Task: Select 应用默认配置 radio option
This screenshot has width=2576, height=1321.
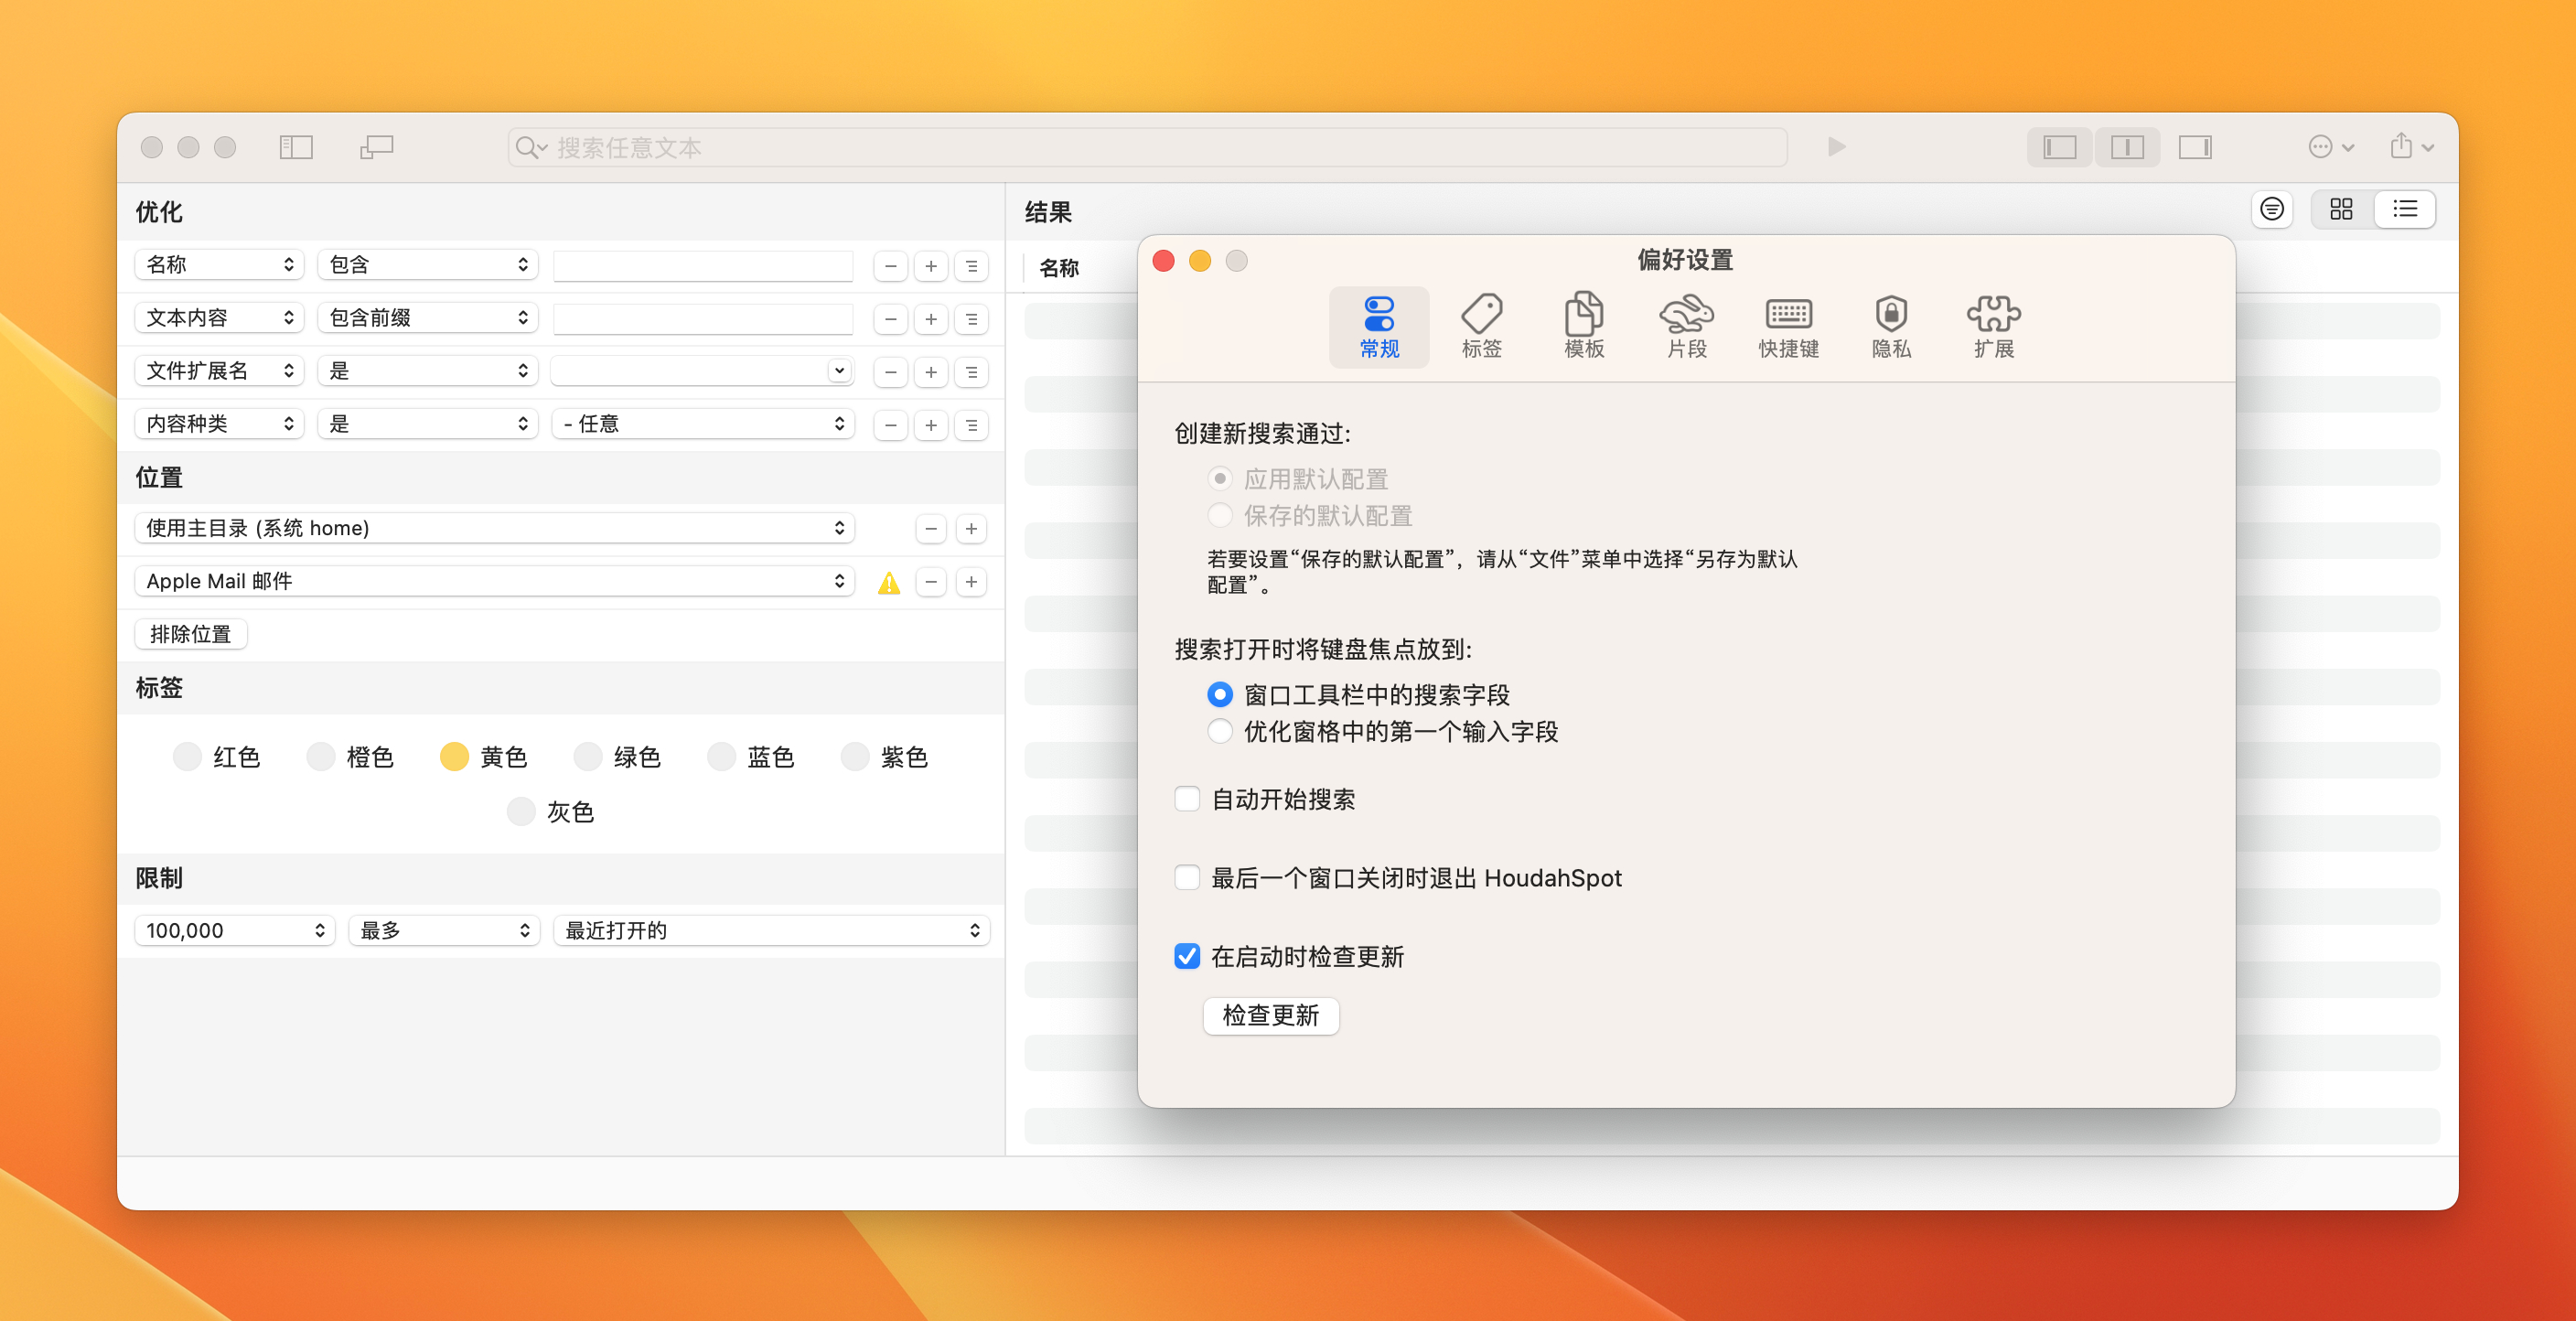Action: [x=1219, y=479]
